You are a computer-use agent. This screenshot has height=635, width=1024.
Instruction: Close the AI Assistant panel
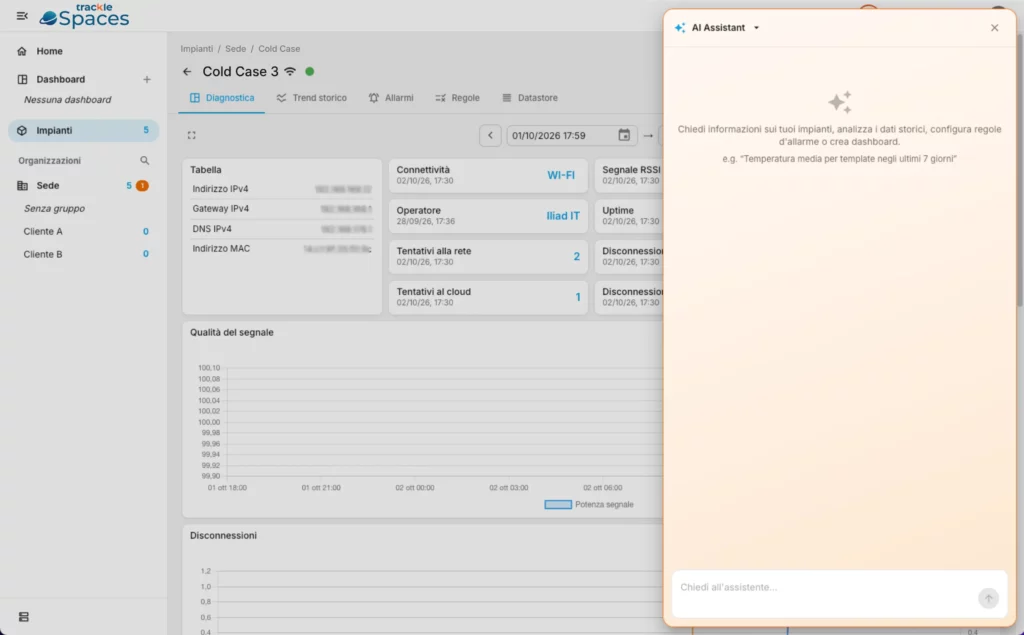coord(994,27)
